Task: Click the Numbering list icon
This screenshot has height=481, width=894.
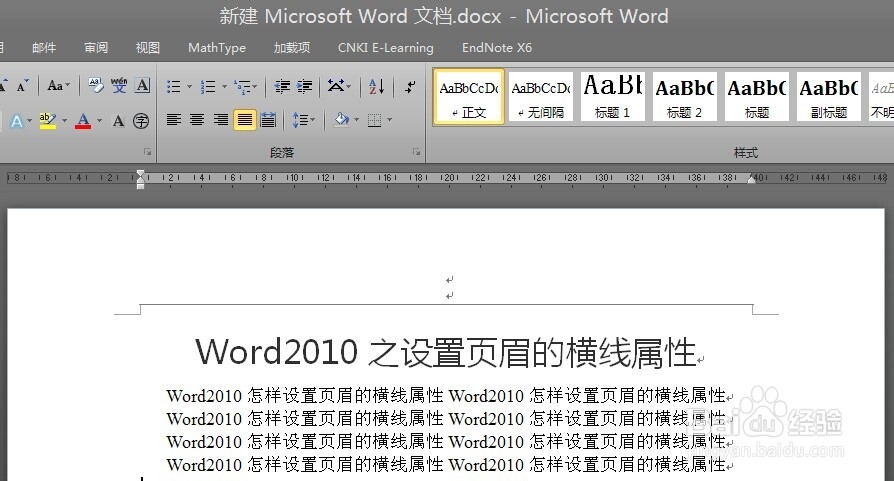Action: coord(208,87)
